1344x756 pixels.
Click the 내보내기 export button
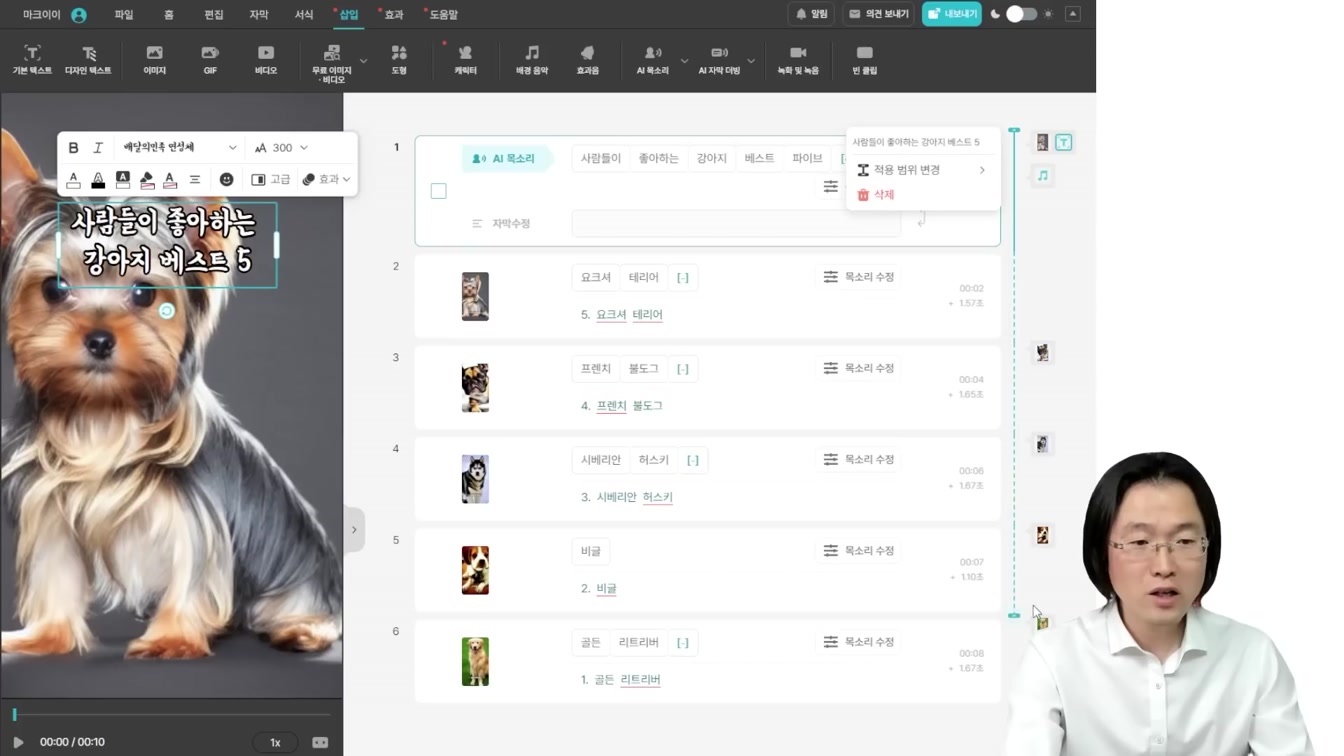951,14
